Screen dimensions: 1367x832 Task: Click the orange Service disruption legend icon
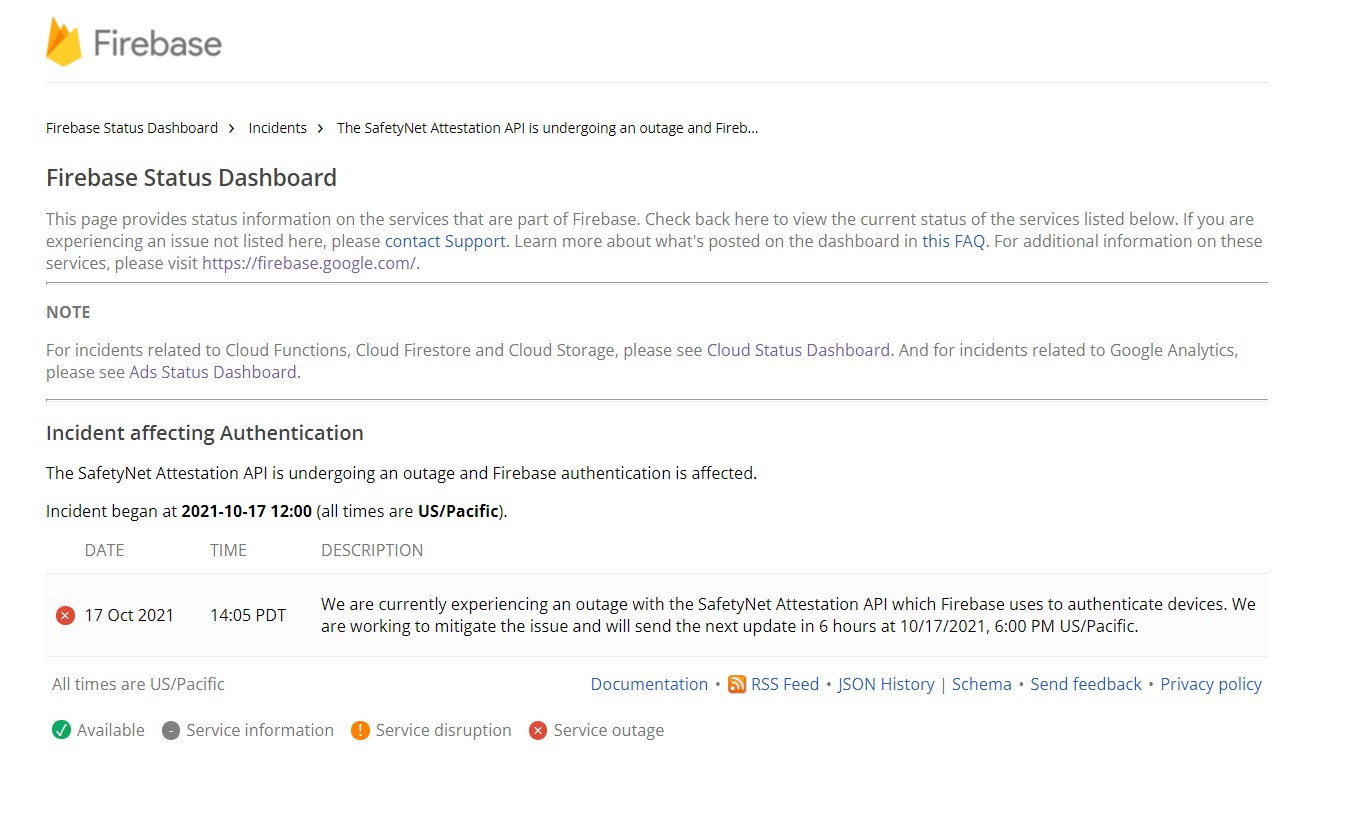pos(360,730)
